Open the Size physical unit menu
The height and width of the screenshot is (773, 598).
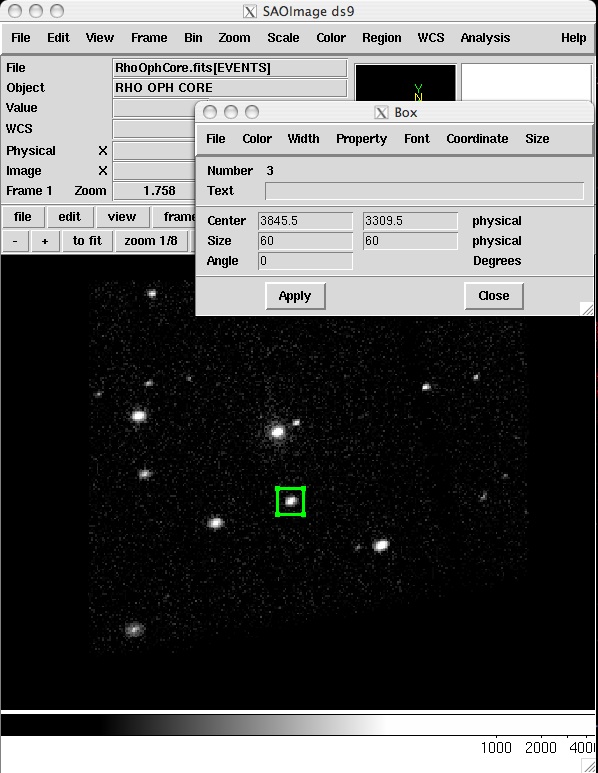coord(496,241)
